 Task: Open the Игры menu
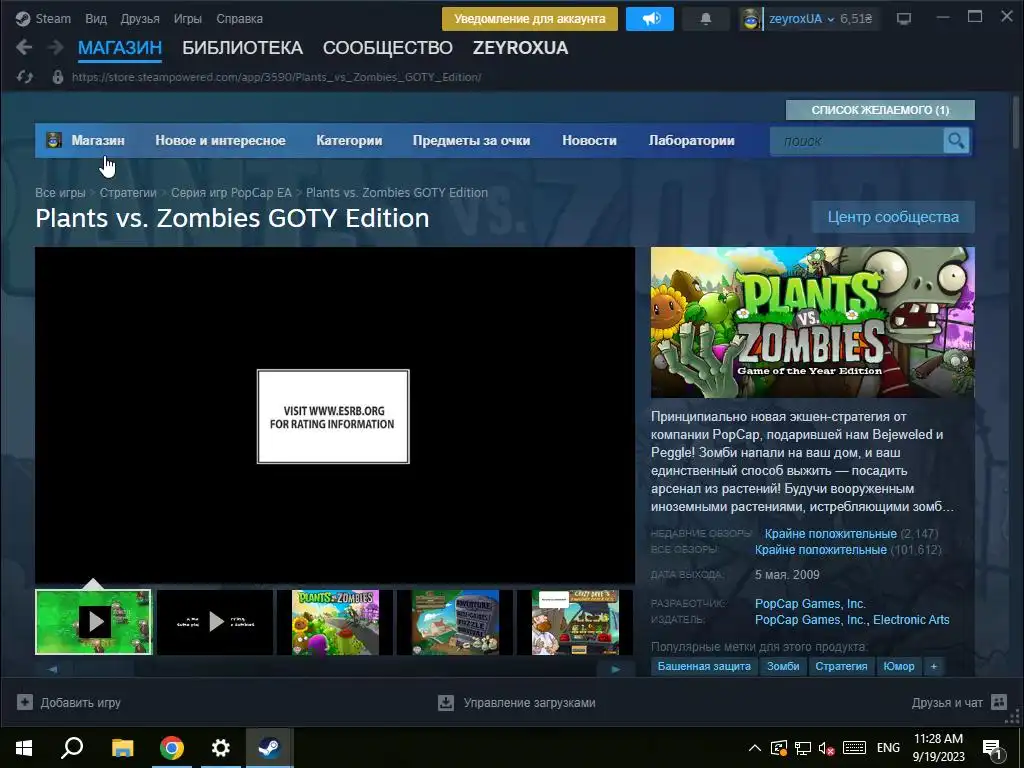pos(187,19)
